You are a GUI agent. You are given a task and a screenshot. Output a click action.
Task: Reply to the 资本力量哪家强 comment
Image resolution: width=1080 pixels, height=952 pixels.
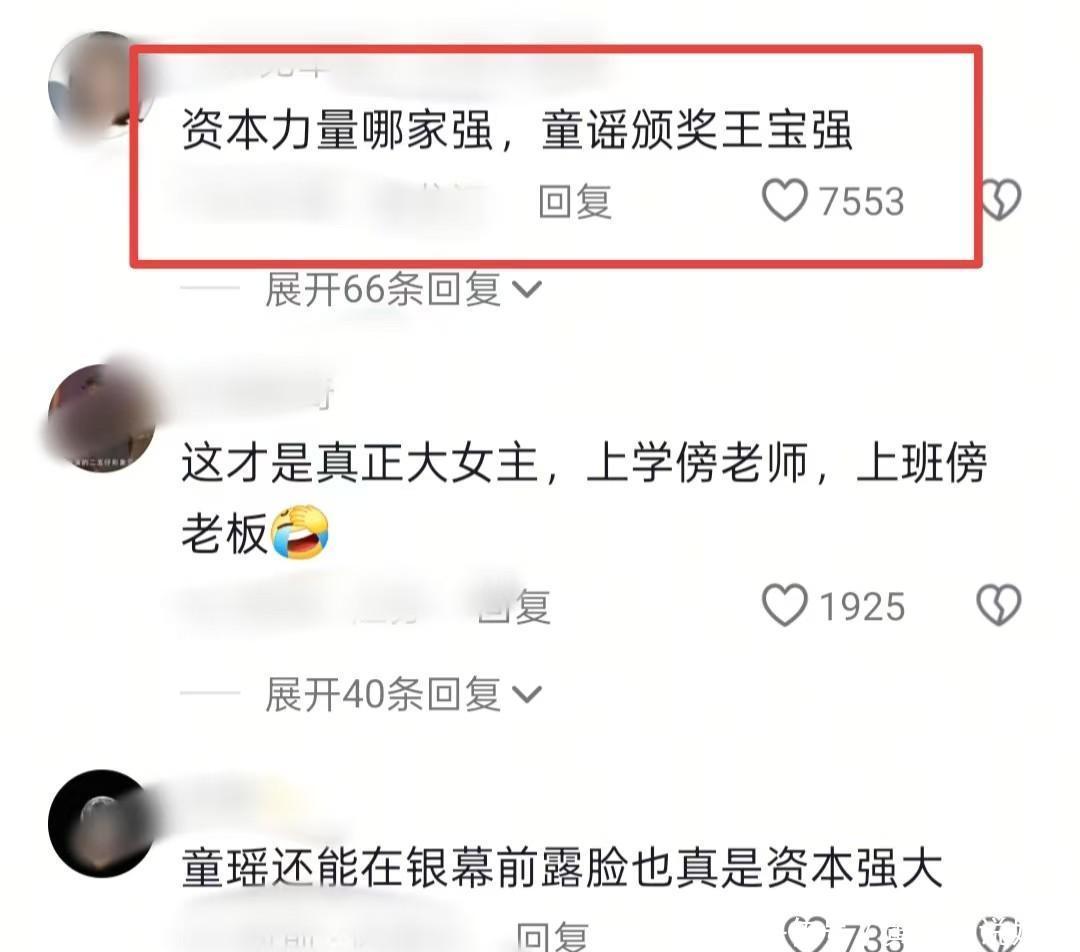[x=574, y=201]
